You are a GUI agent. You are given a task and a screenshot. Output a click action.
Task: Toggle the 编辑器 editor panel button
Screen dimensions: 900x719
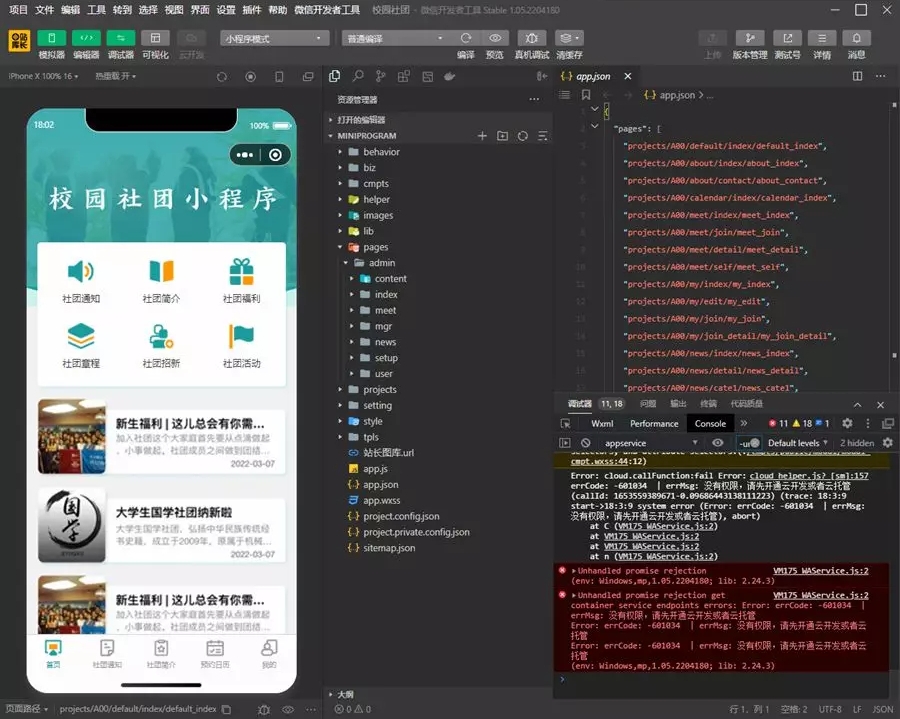(x=86, y=39)
